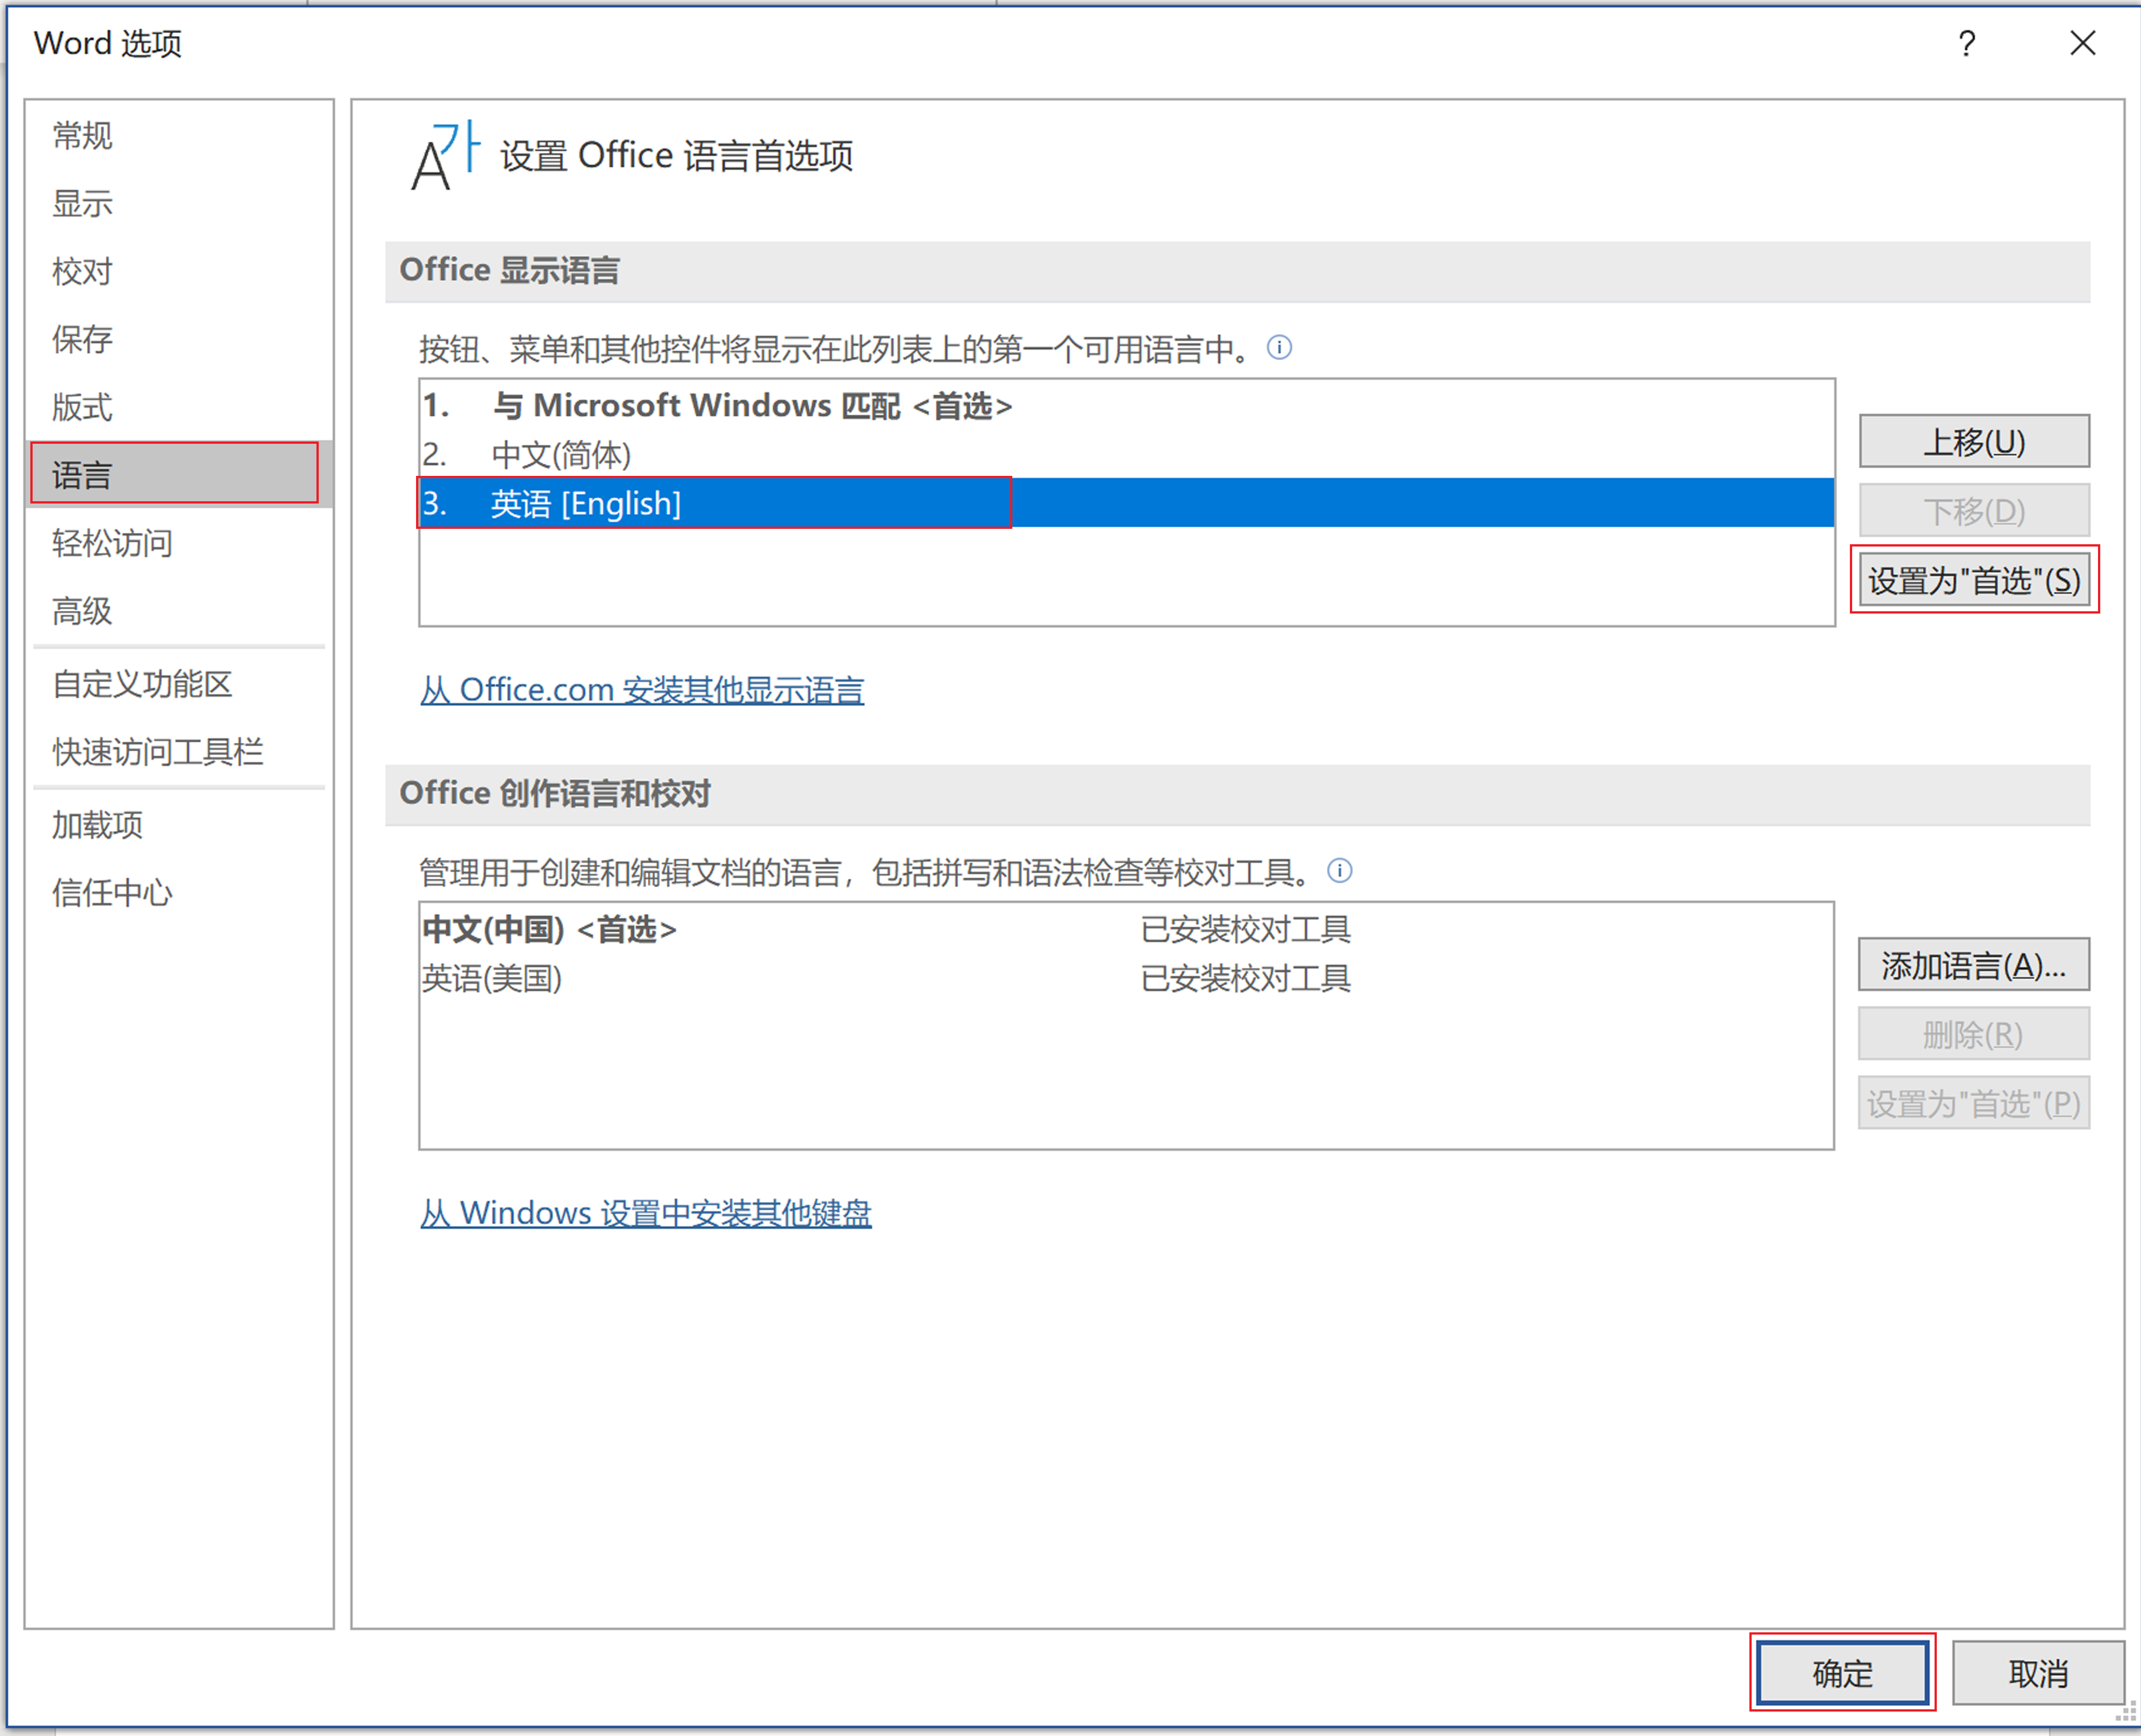This screenshot has width=2141, height=1736.
Task: Click the Office language preferences header icon
Action: 445,155
